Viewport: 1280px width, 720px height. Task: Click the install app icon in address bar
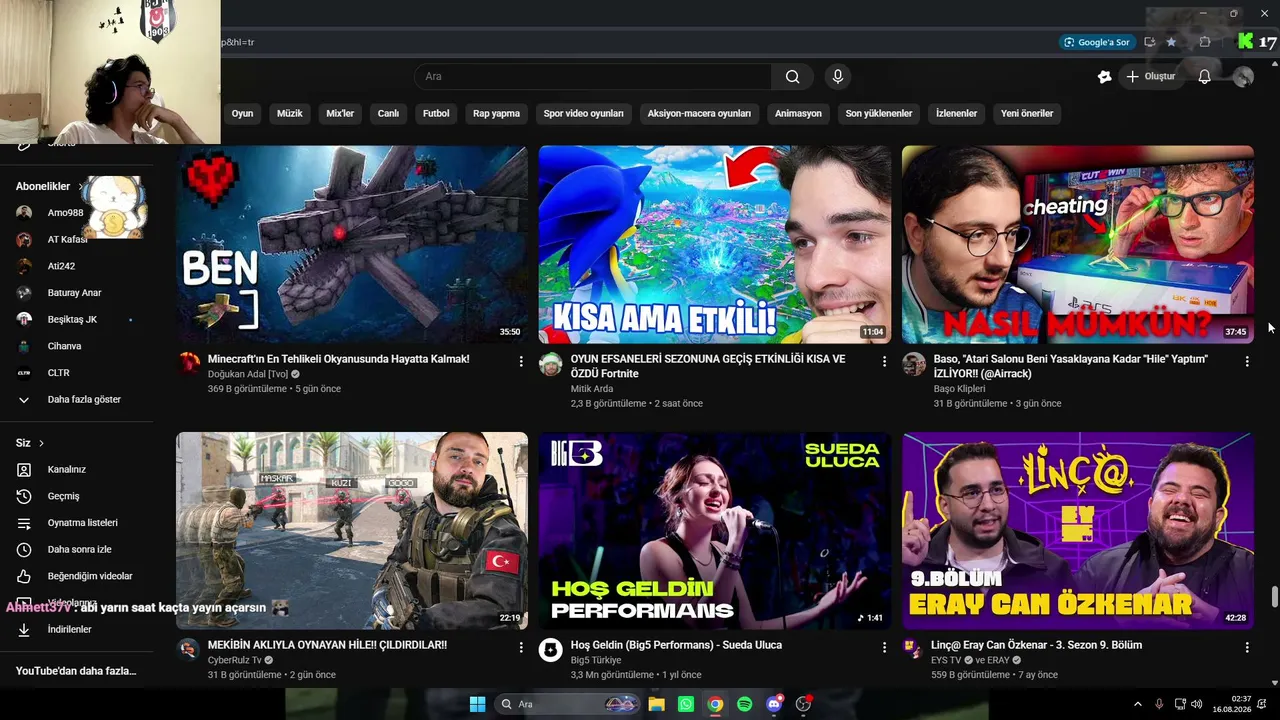point(1149,42)
